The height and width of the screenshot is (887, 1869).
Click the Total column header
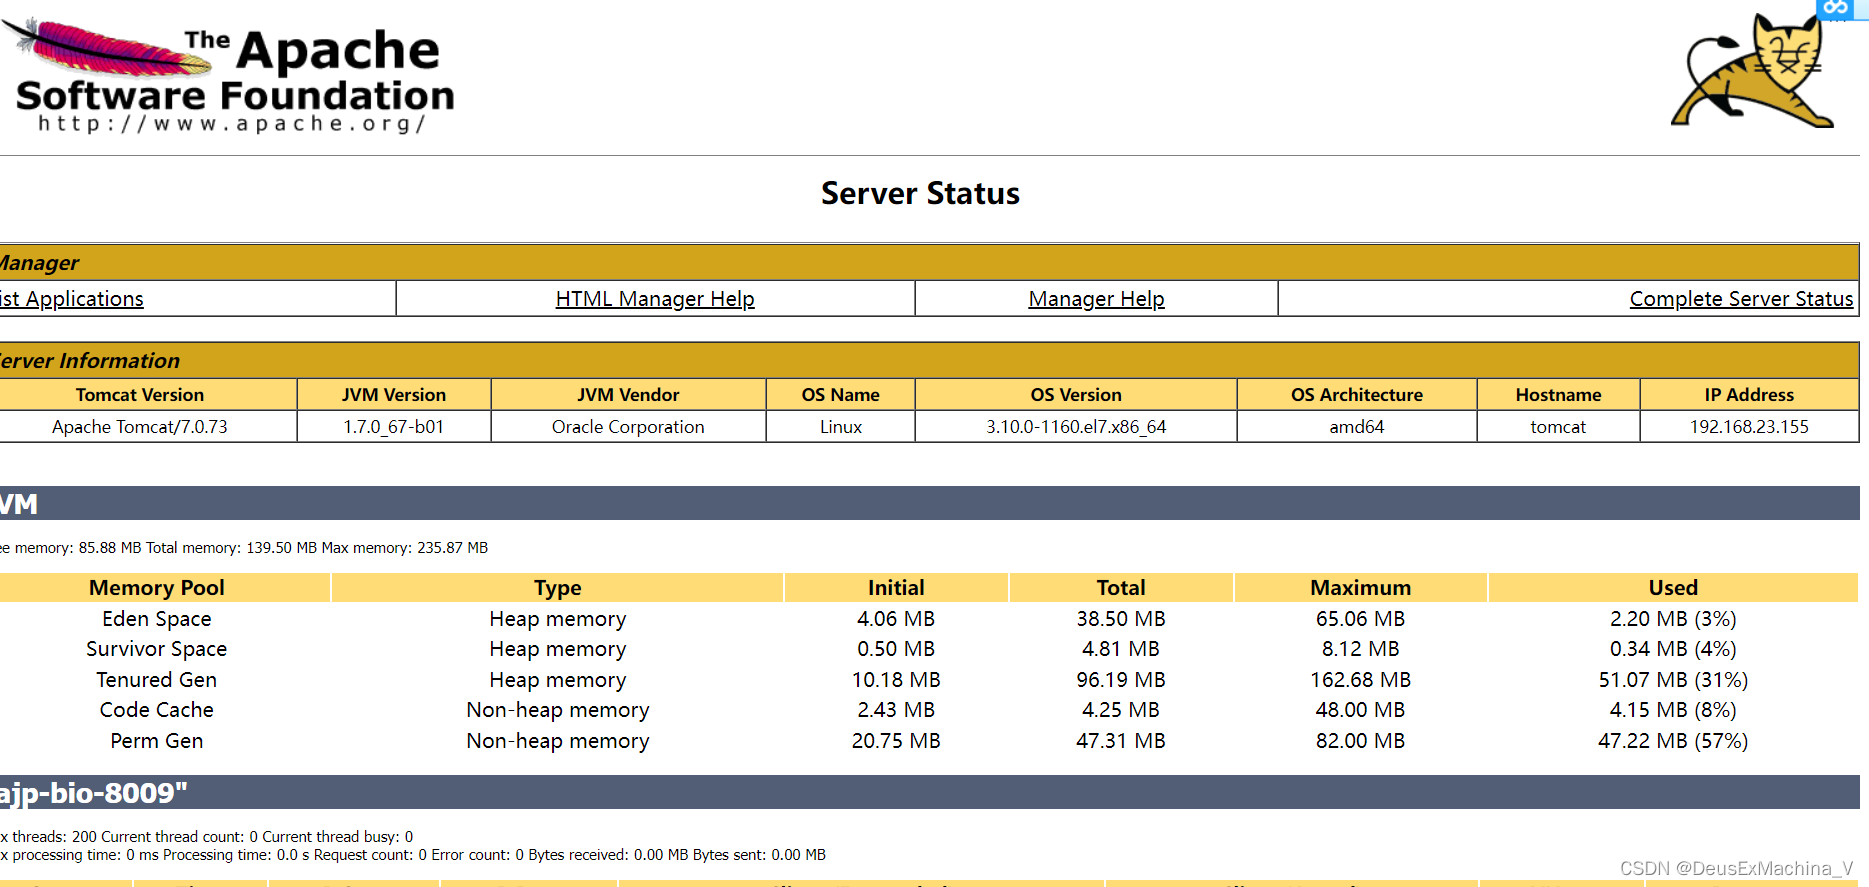point(1121,588)
